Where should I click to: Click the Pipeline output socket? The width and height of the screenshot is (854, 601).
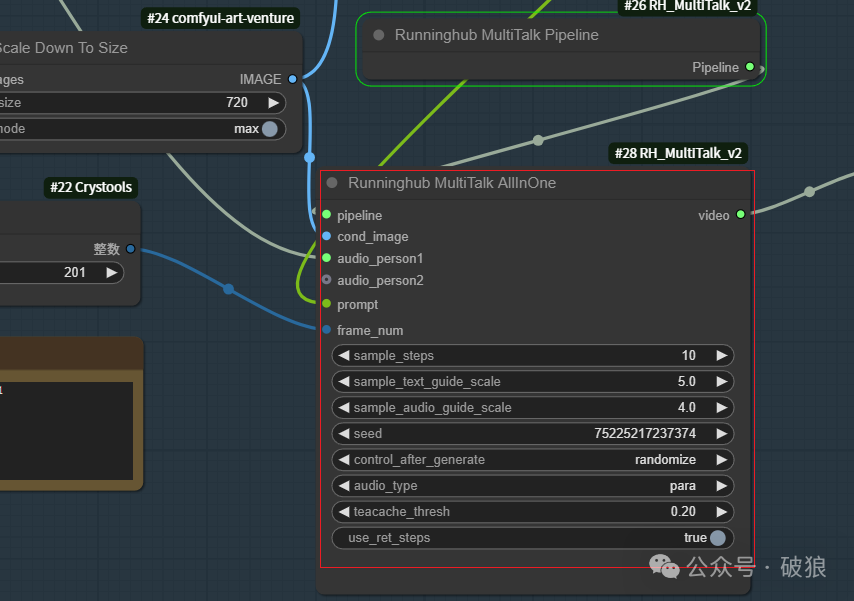pyautogui.click(x=750, y=67)
